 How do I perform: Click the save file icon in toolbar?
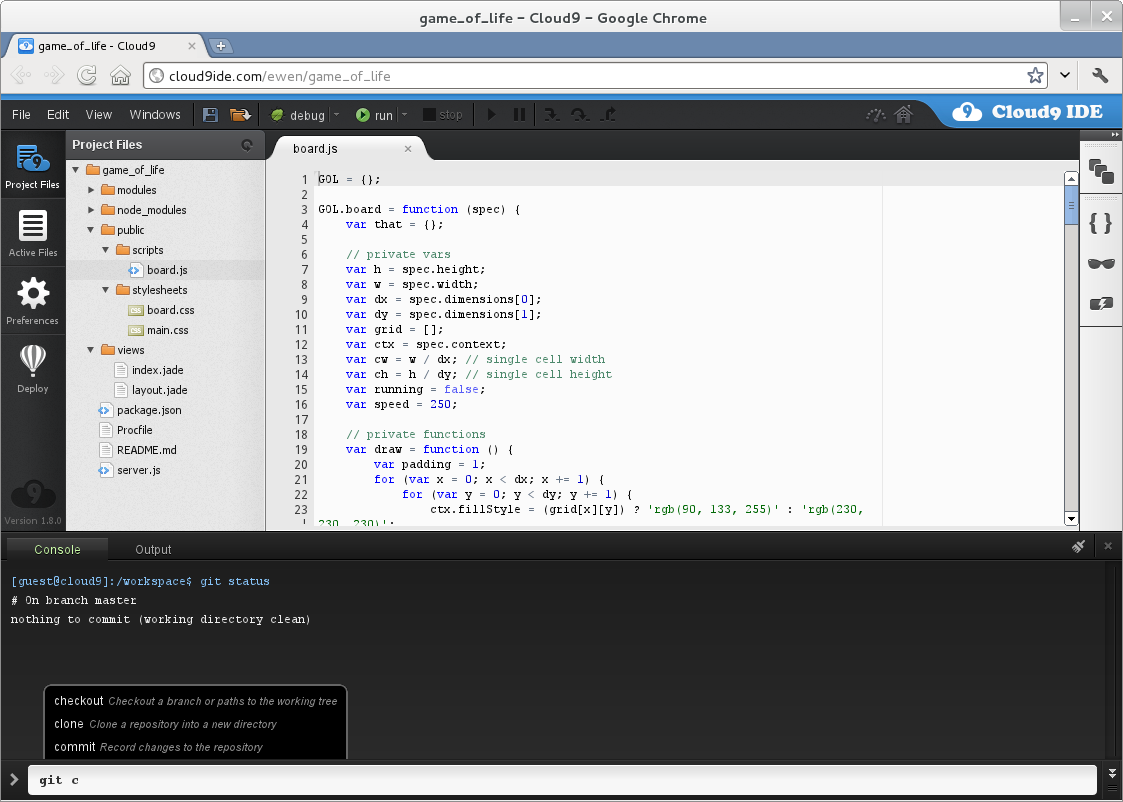tap(210, 115)
